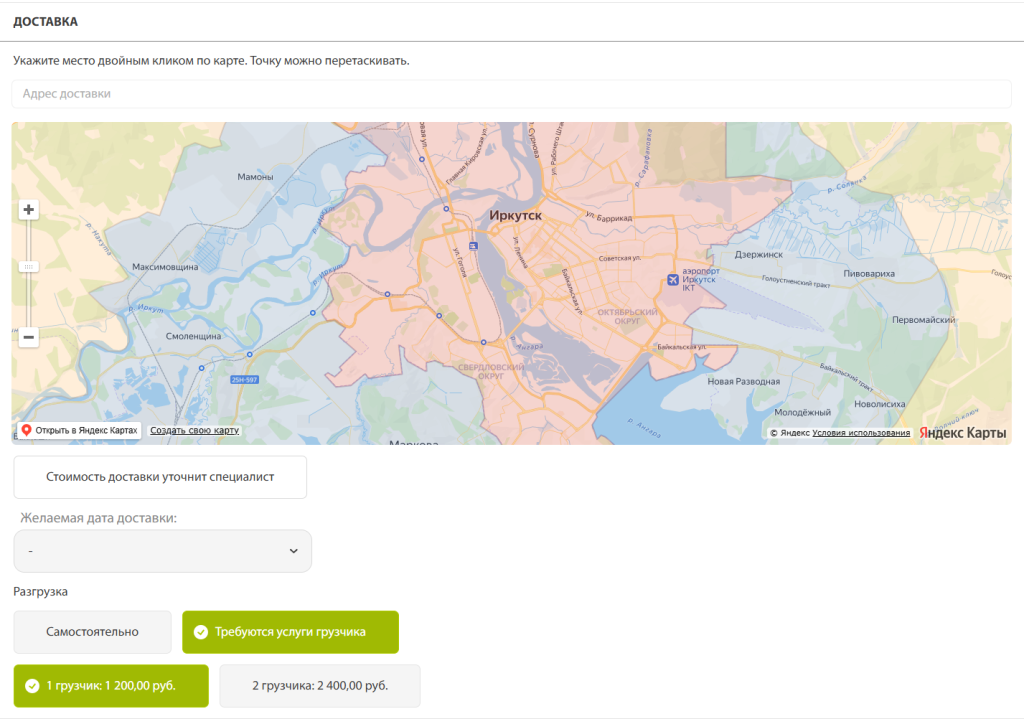Click СВЕРДЛОВСКИЙ ОКРУГ label on map
This screenshot has width=1024, height=719.
491,372
